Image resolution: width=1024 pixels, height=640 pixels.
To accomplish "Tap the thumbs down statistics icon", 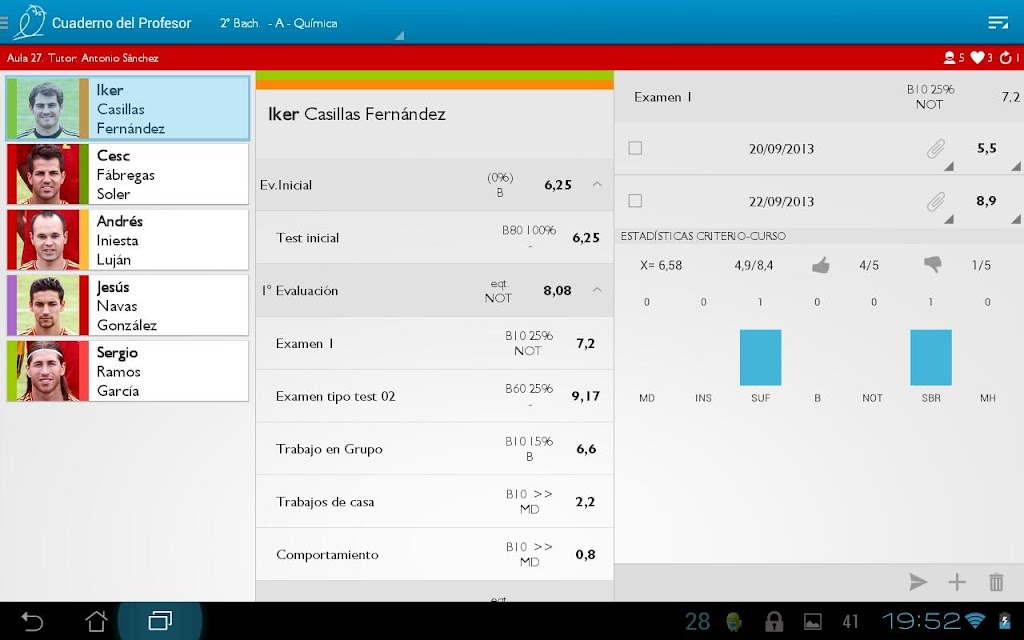I will coord(933,264).
